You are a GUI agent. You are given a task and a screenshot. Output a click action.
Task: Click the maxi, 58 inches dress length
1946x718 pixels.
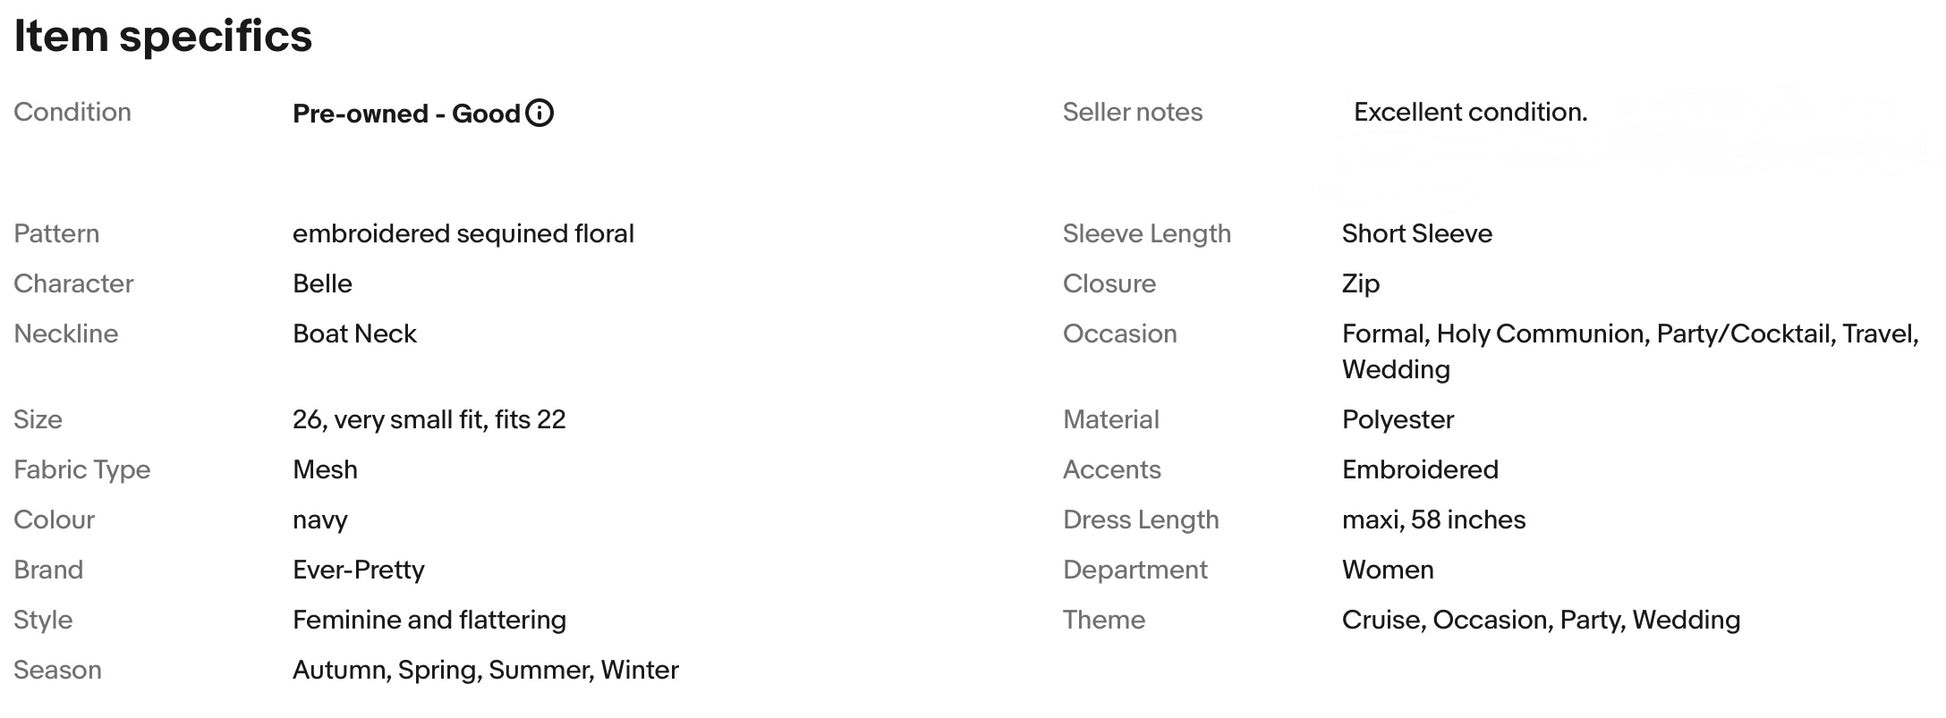(x=1434, y=520)
